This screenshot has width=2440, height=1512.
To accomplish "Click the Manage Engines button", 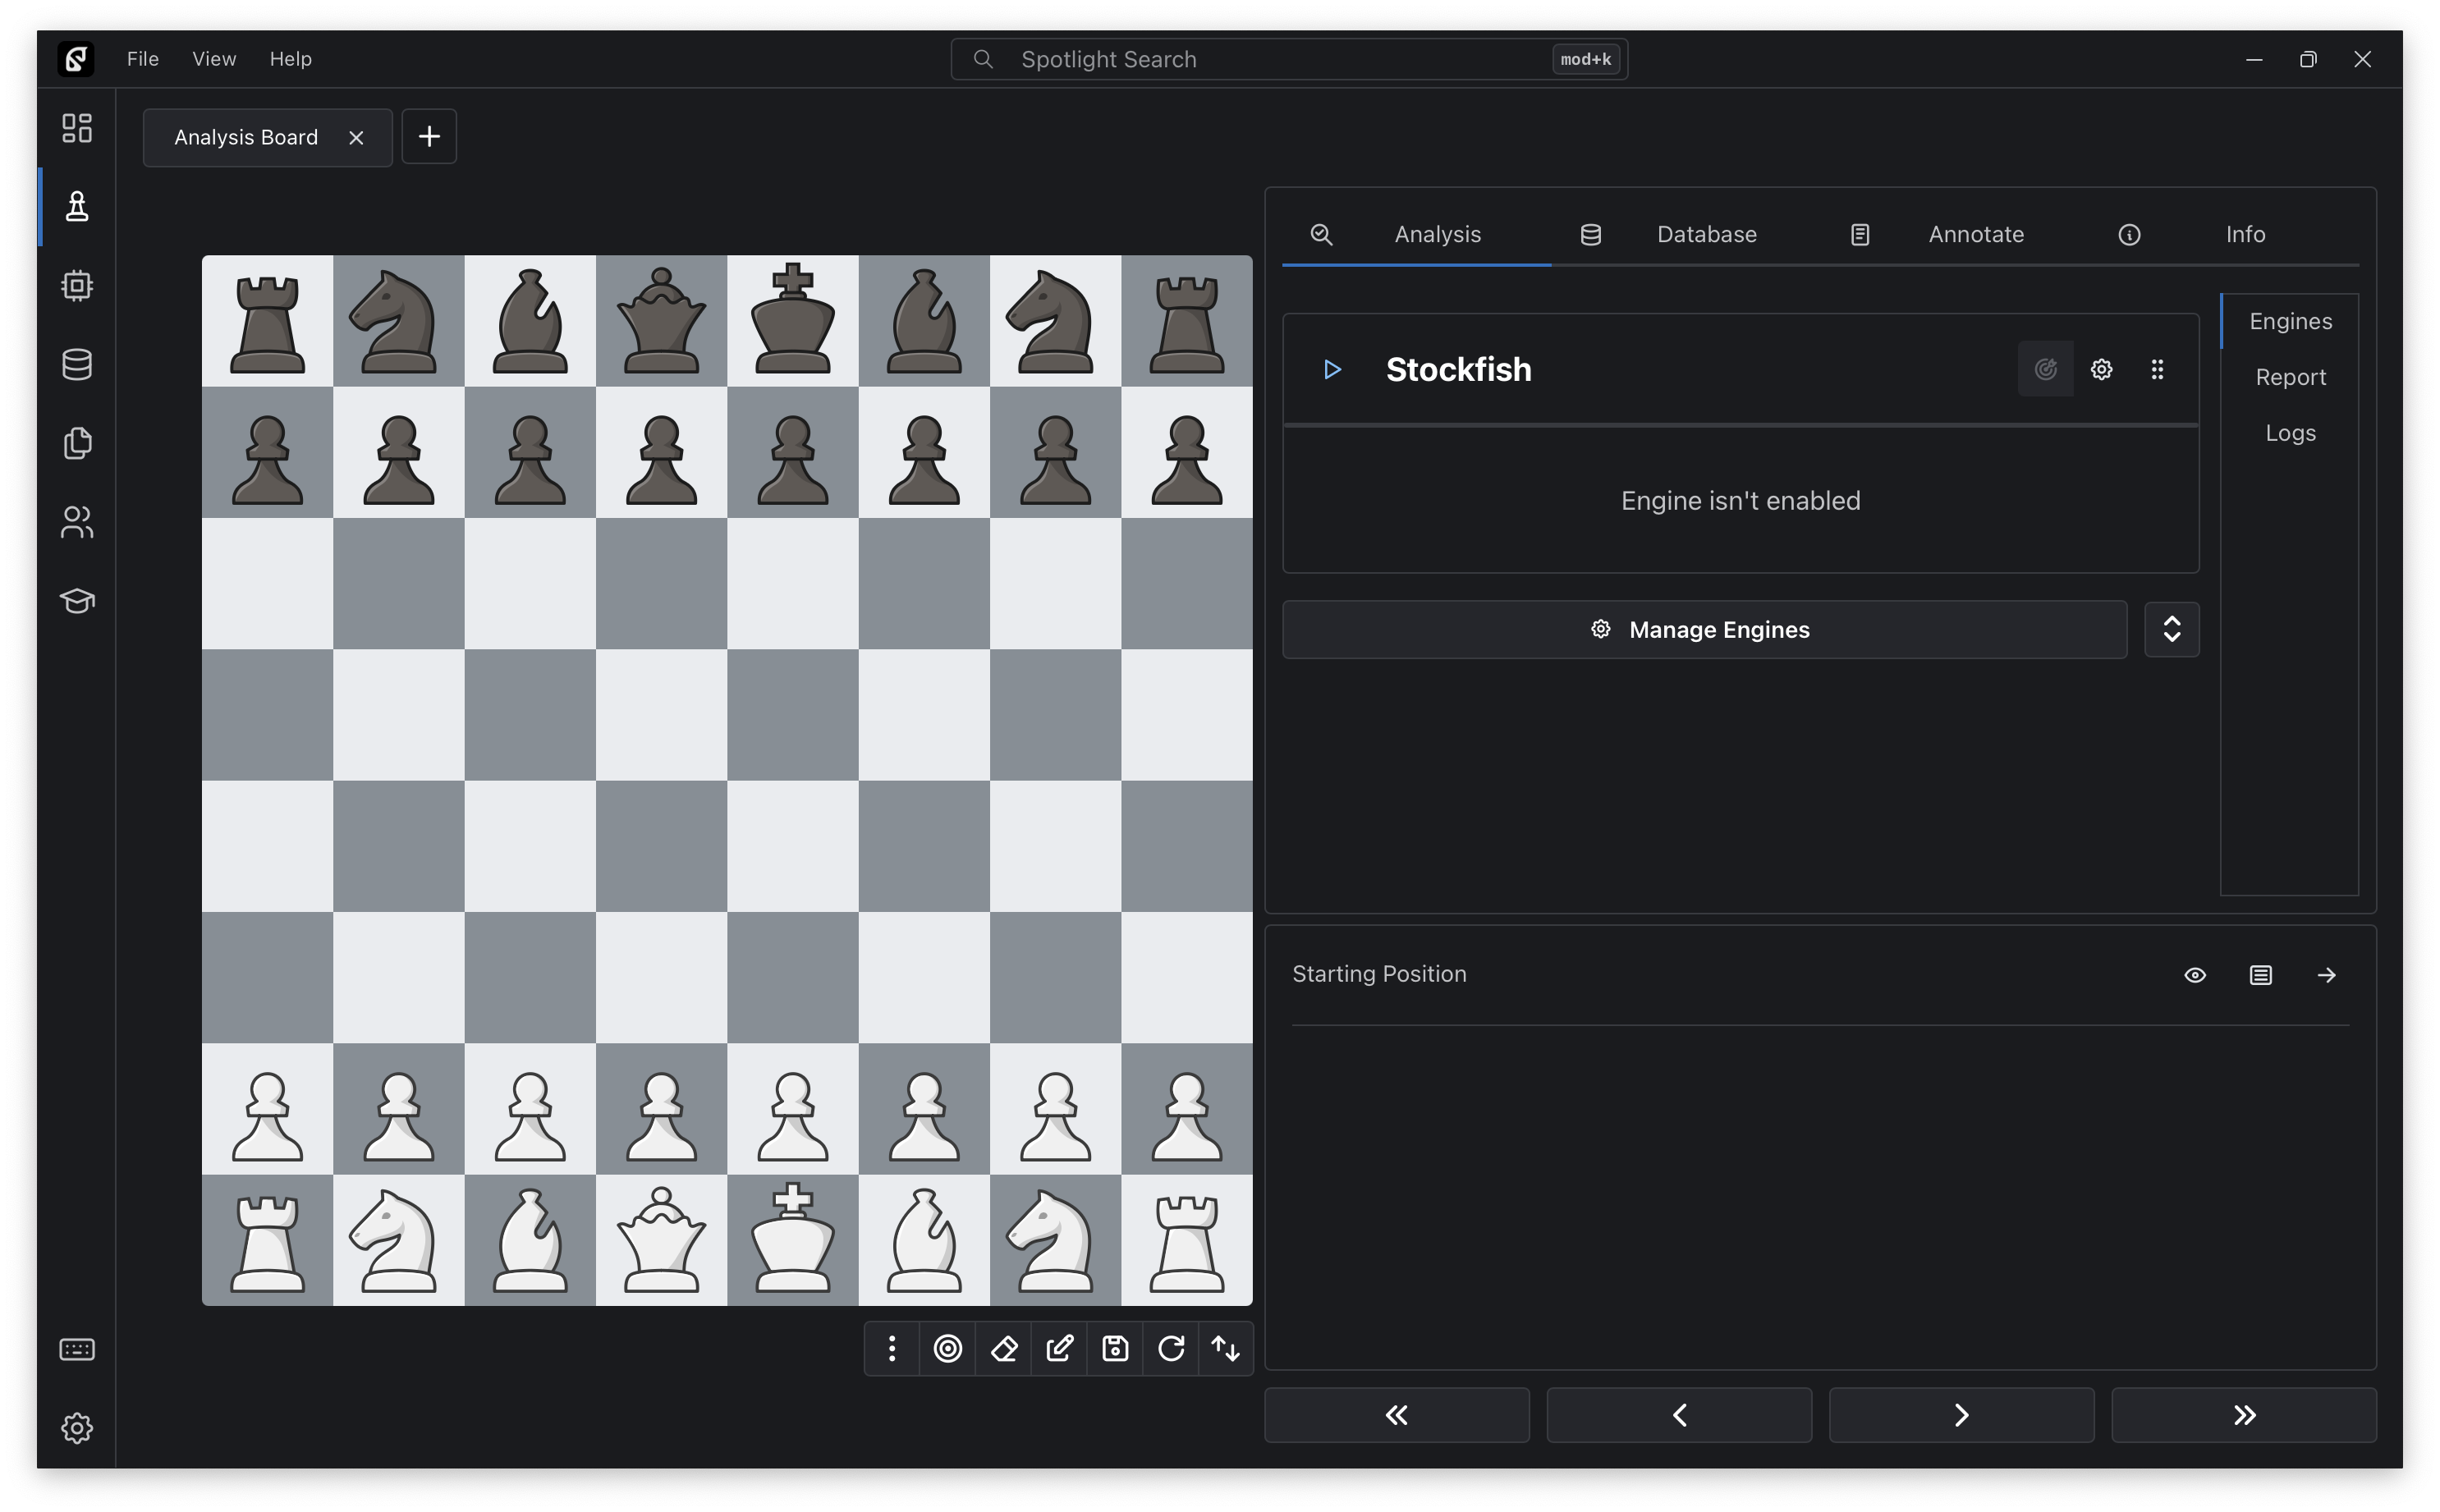I will [1704, 630].
